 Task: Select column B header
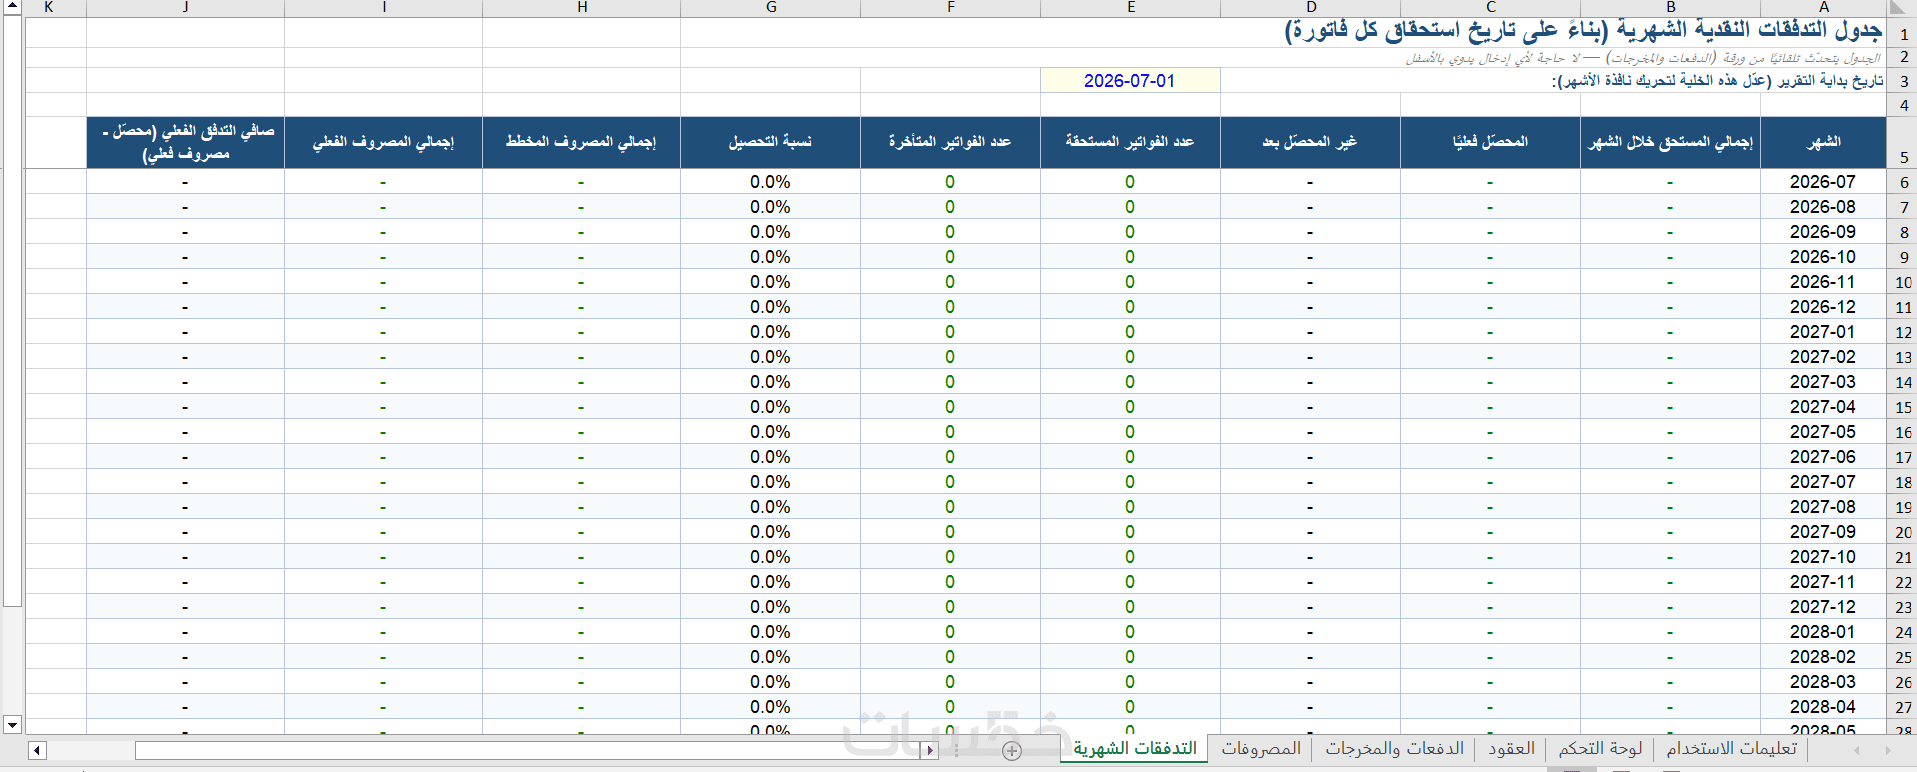[x=1670, y=7]
